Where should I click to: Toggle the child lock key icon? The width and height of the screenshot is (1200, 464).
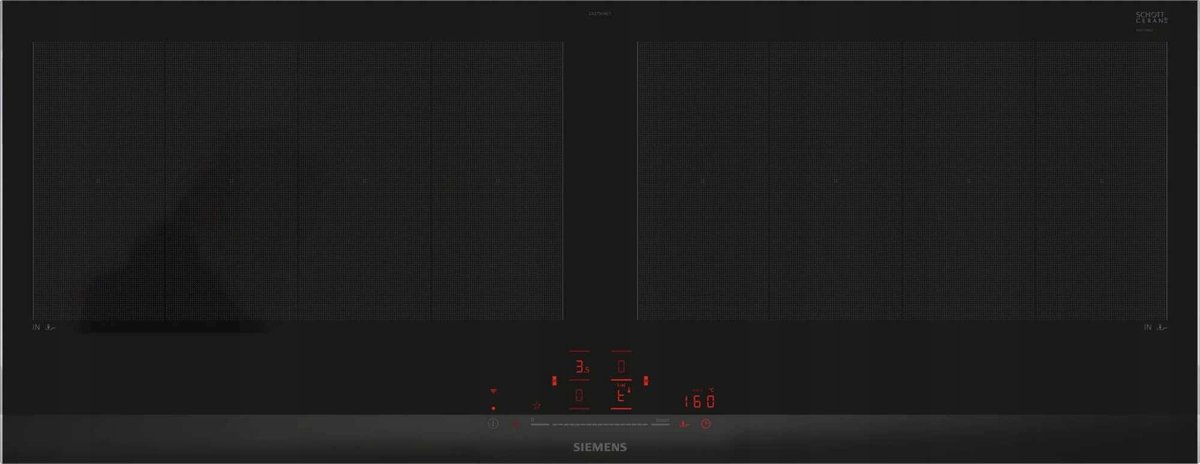point(517,424)
